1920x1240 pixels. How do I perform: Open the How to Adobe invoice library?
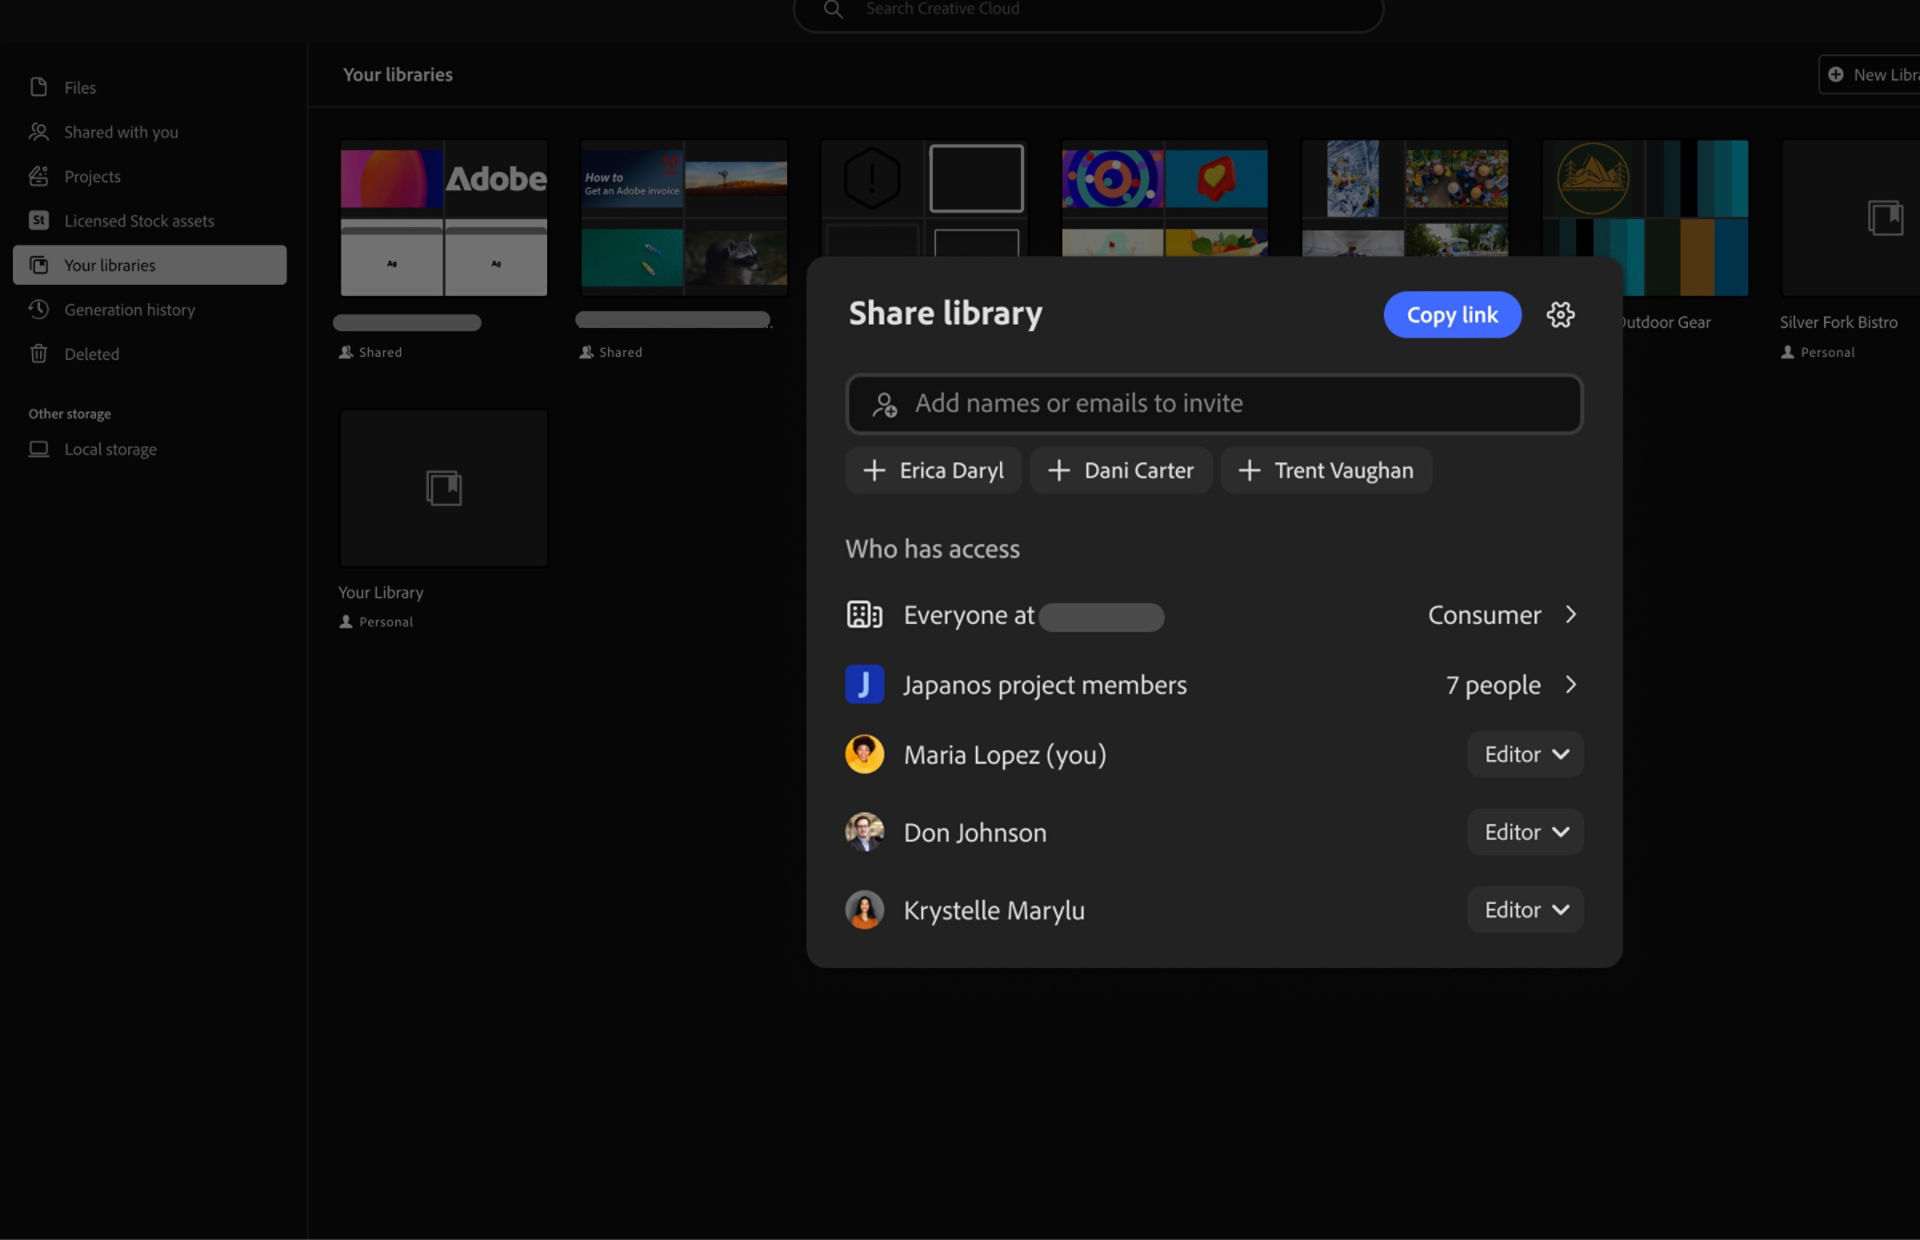[x=684, y=218]
